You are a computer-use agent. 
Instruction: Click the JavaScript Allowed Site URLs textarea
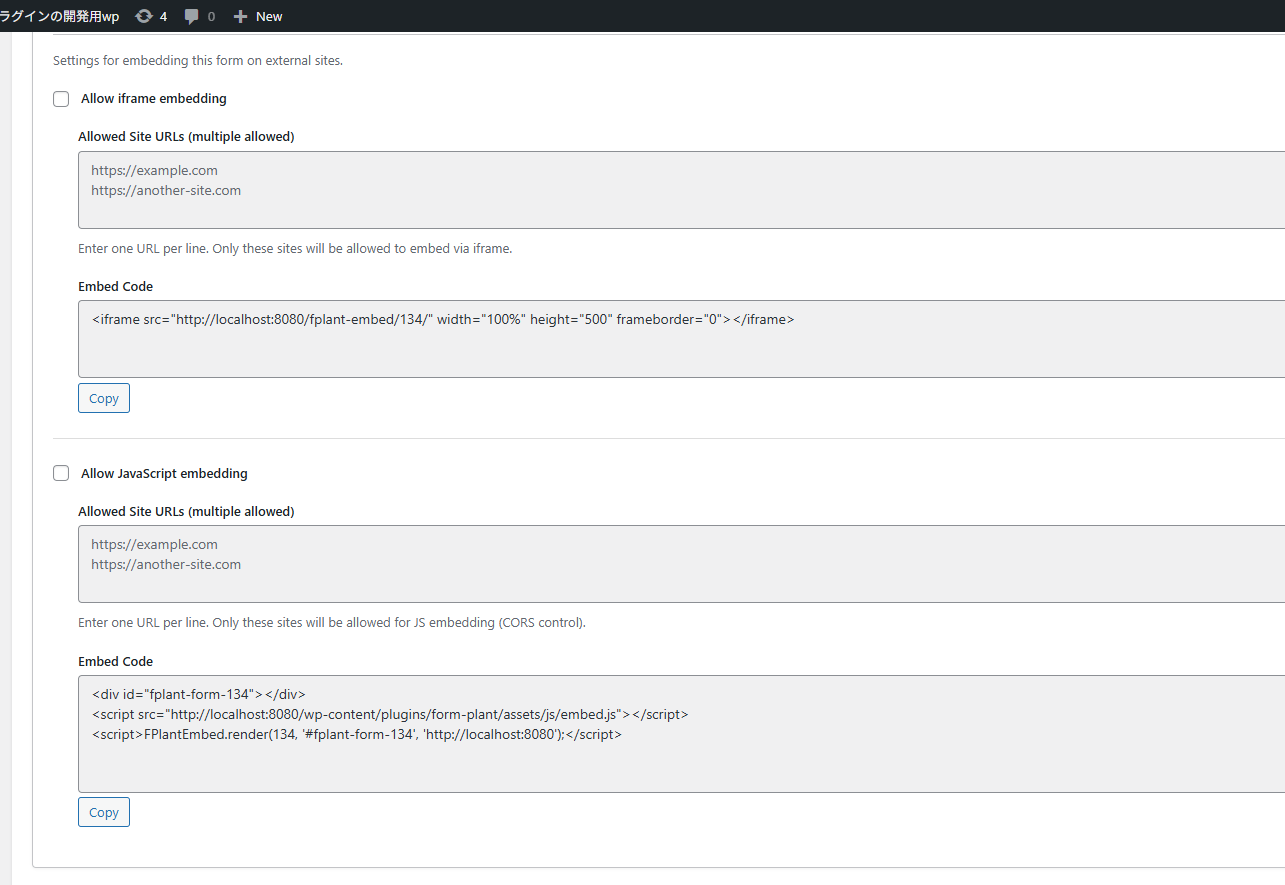click(400, 564)
